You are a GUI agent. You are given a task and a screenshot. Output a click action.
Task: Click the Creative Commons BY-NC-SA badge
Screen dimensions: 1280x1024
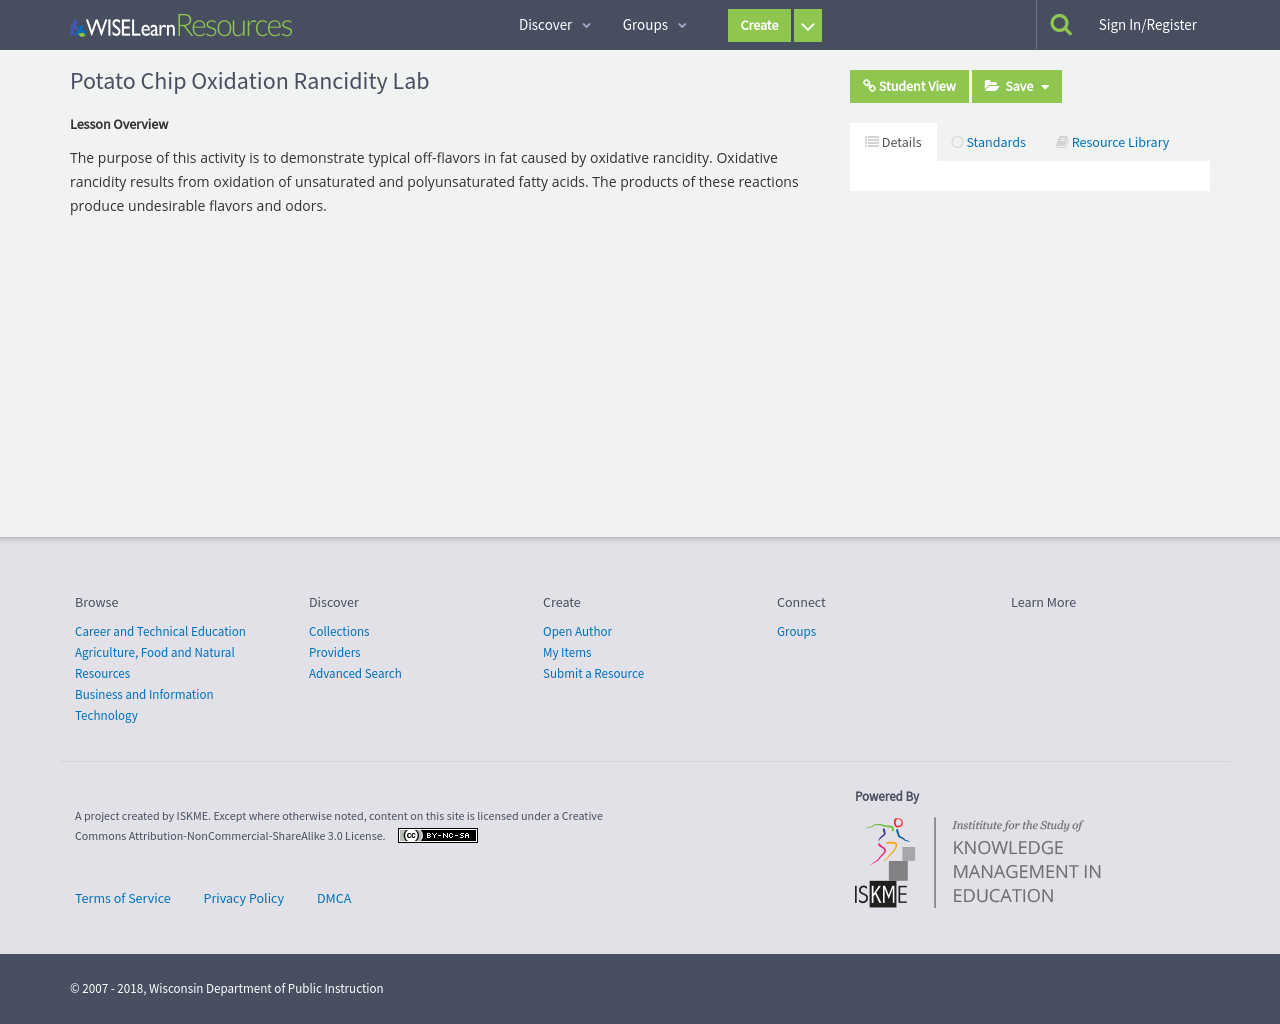[x=438, y=836]
